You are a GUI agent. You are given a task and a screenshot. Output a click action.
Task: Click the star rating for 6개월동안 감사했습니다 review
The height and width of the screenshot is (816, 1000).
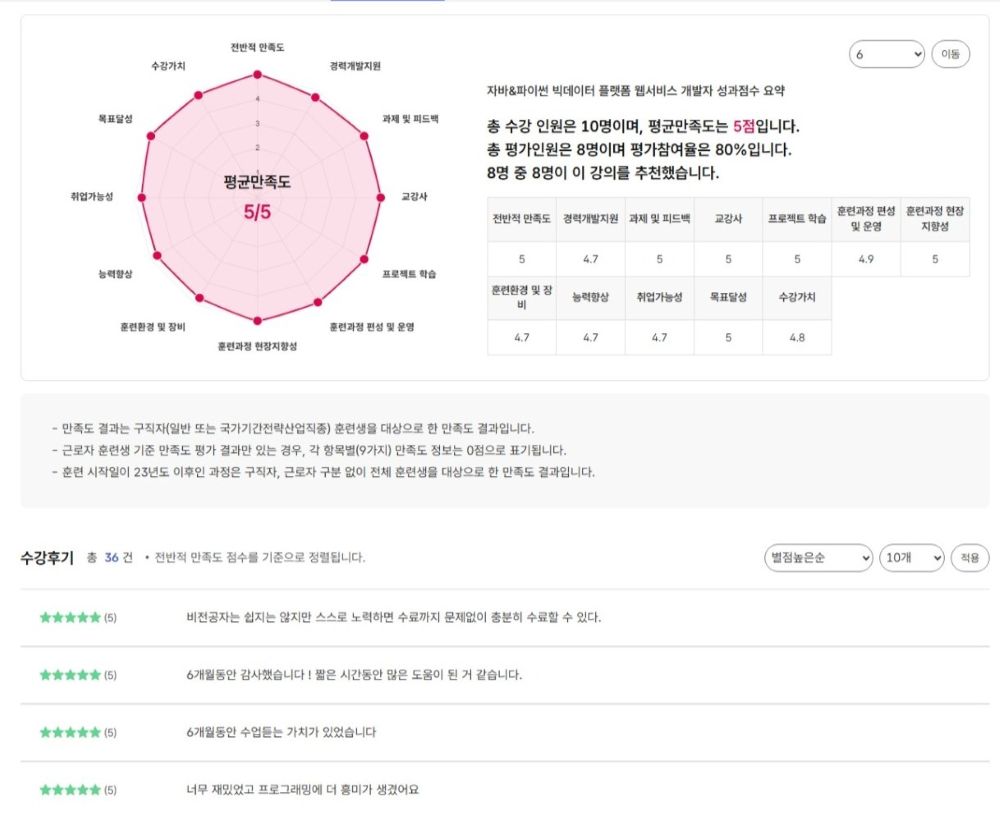tap(70, 675)
